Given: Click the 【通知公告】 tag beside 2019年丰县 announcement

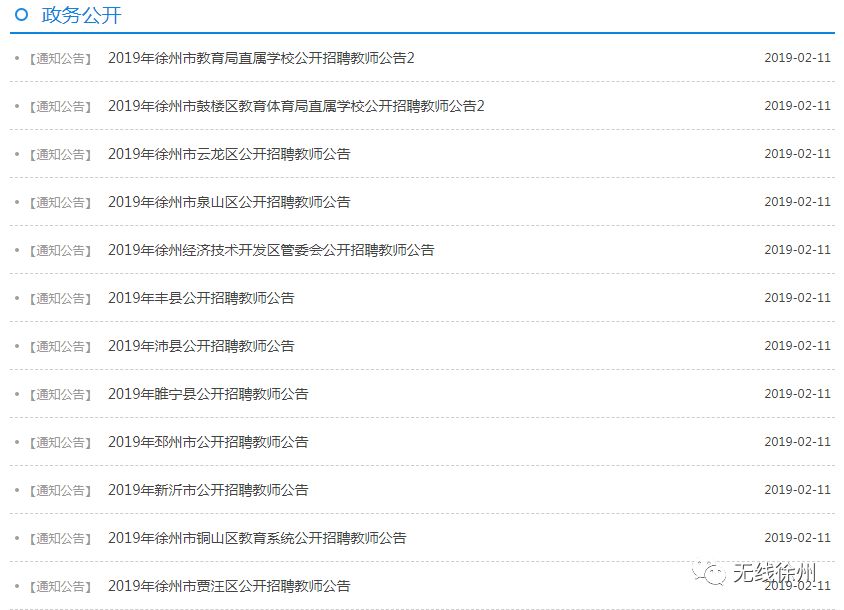Looking at the screenshot, I should (x=61, y=298).
